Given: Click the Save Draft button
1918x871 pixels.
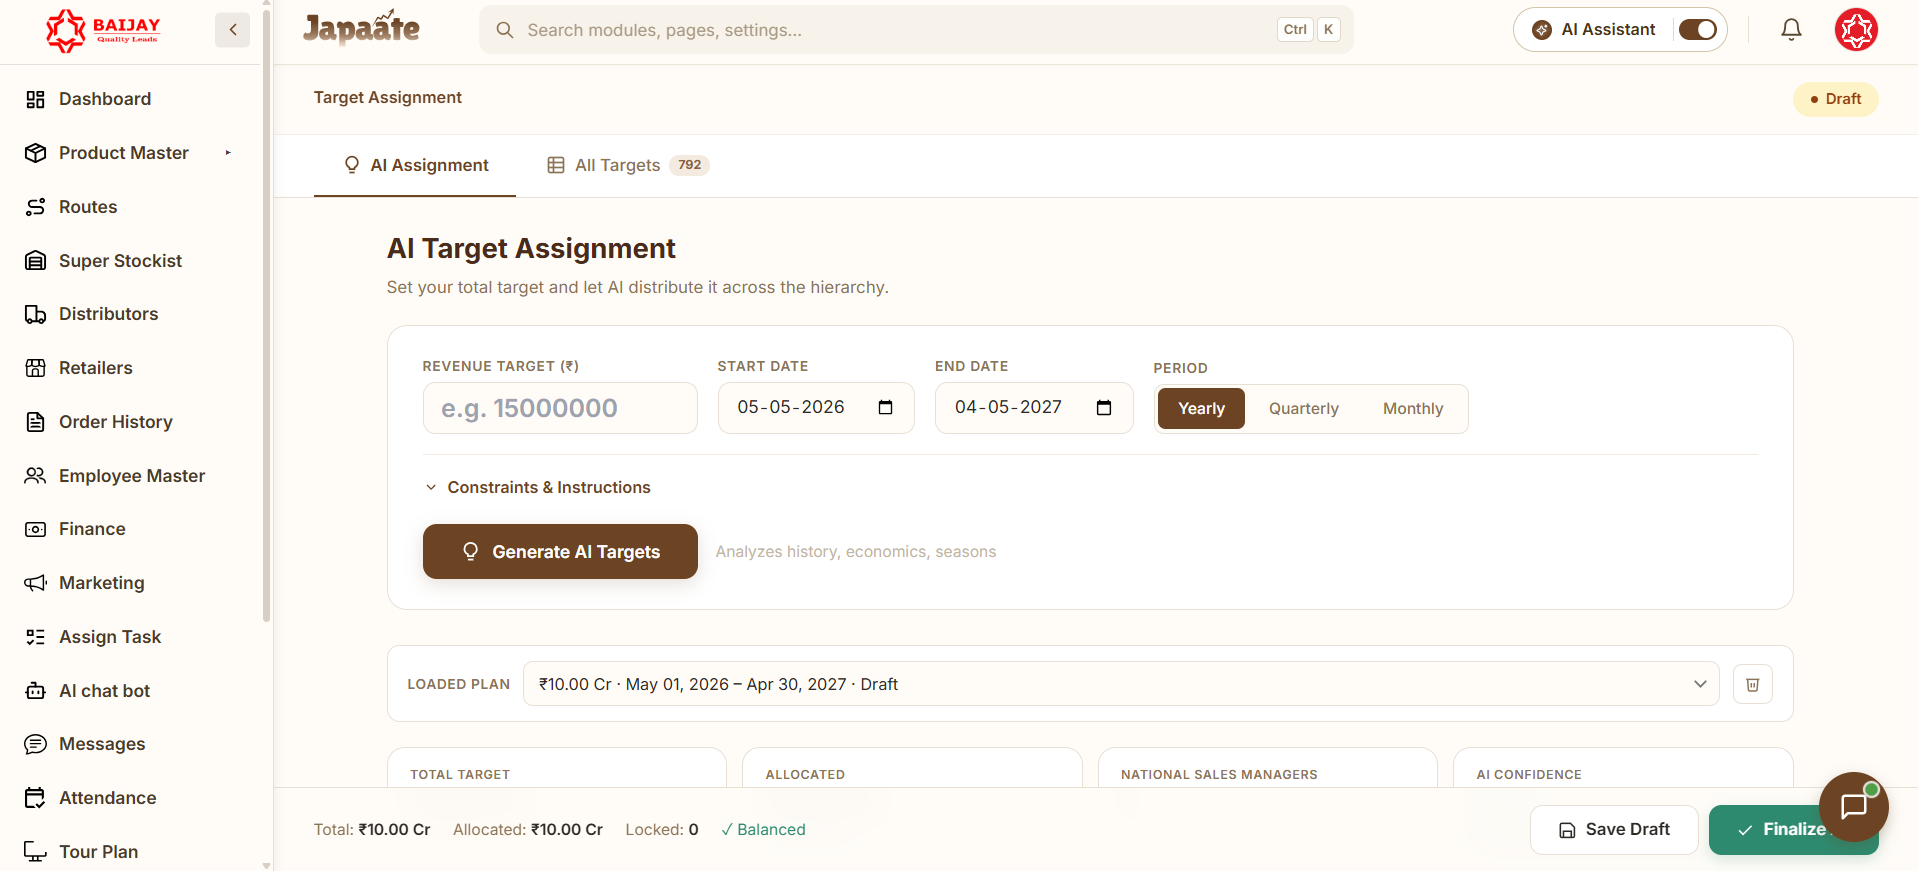Looking at the screenshot, I should [x=1614, y=830].
